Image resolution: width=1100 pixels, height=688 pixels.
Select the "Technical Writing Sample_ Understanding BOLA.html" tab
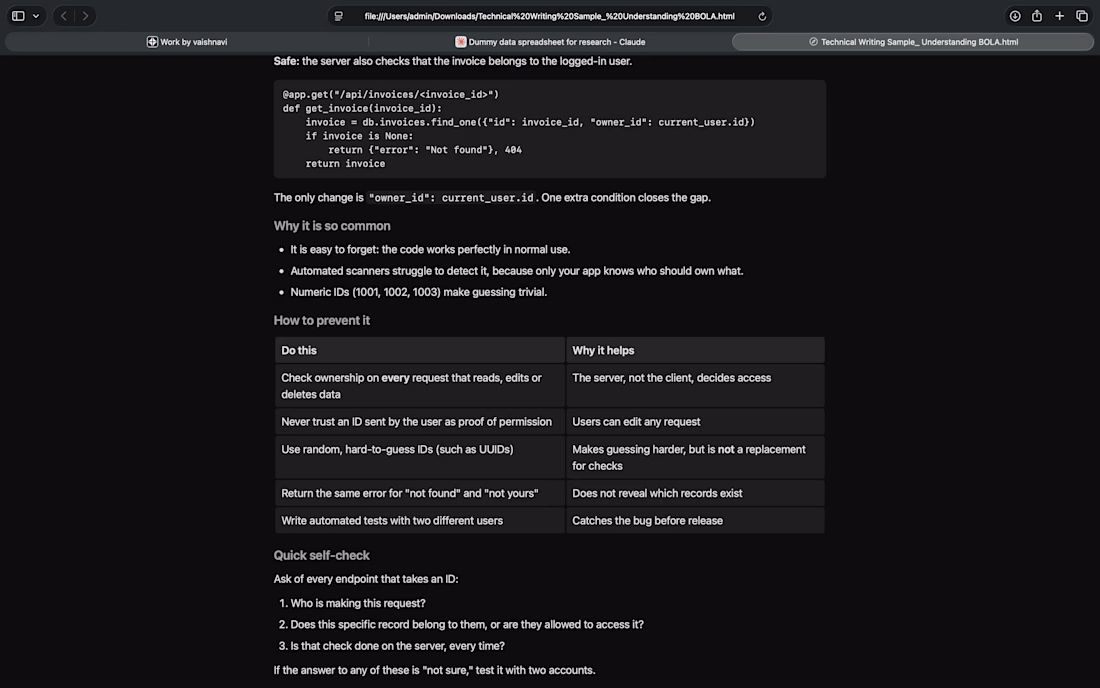913,42
